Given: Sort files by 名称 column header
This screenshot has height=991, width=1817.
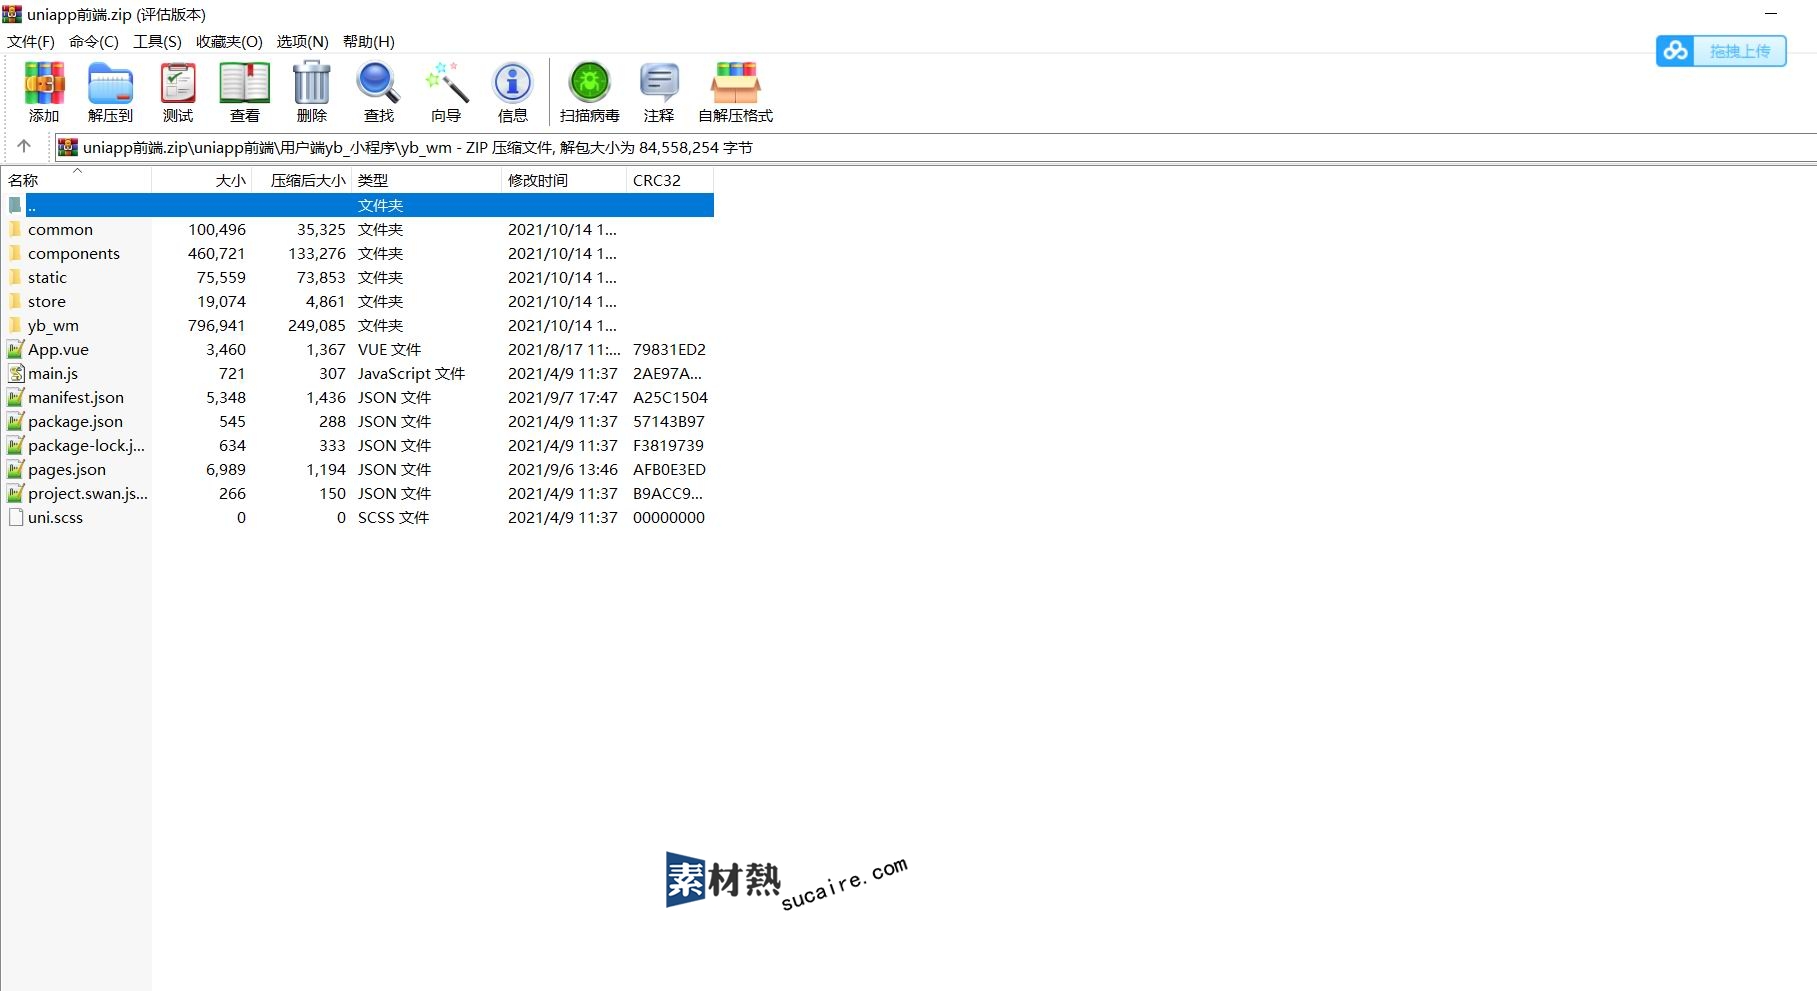Looking at the screenshot, I should [x=24, y=181].
